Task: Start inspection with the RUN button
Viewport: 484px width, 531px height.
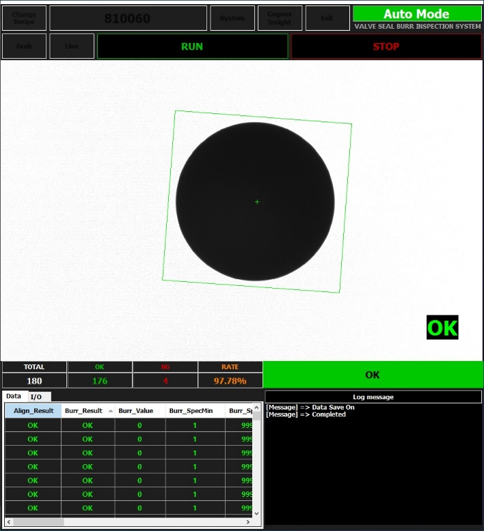Action: [x=192, y=46]
